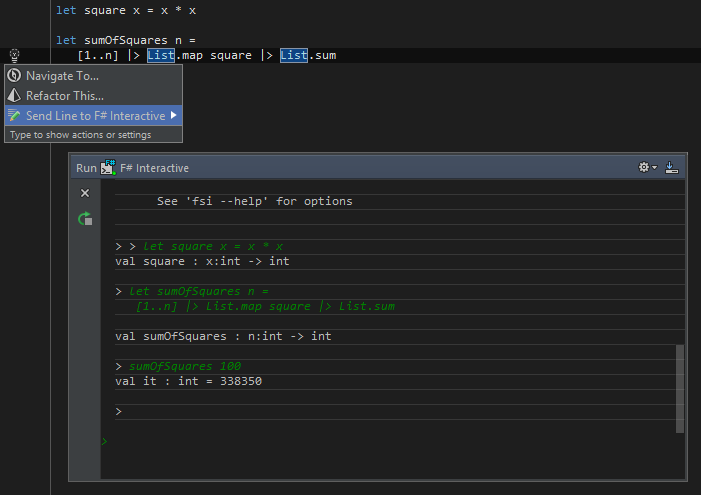Open the gear settings menu
This screenshot has height=495, width=701.
[647, 167]
